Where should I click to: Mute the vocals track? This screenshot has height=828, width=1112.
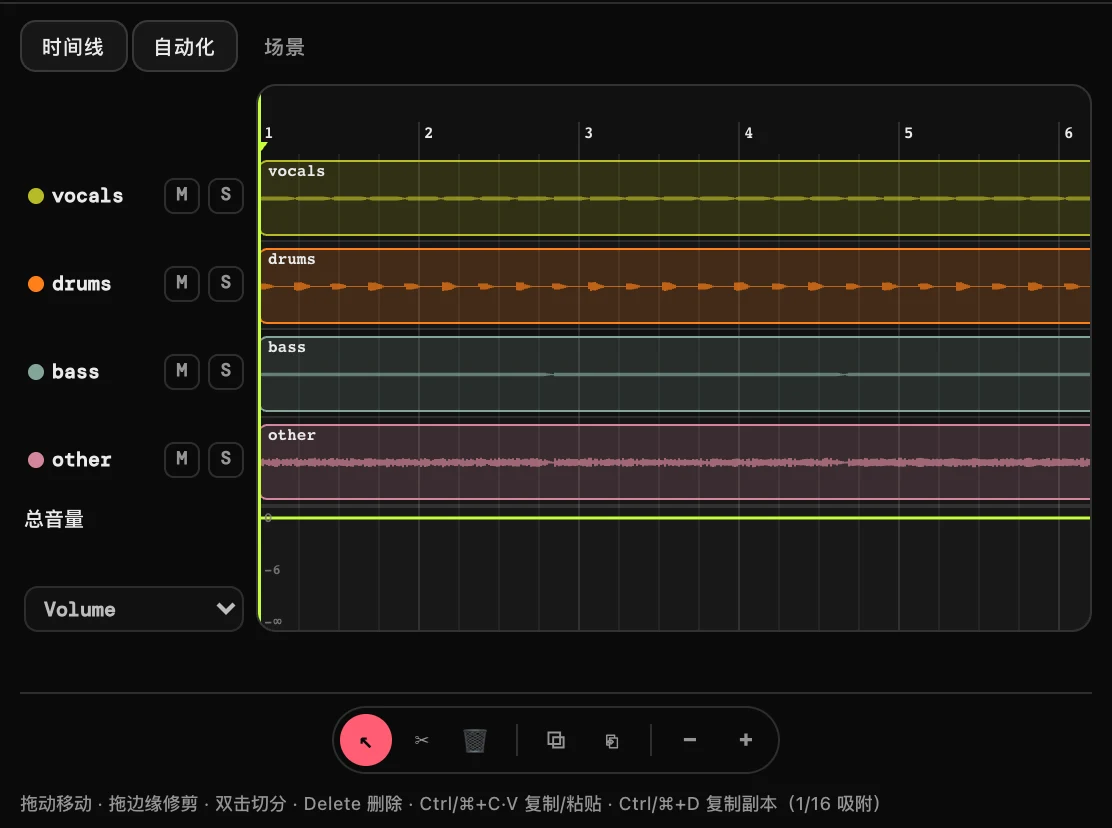182,195
